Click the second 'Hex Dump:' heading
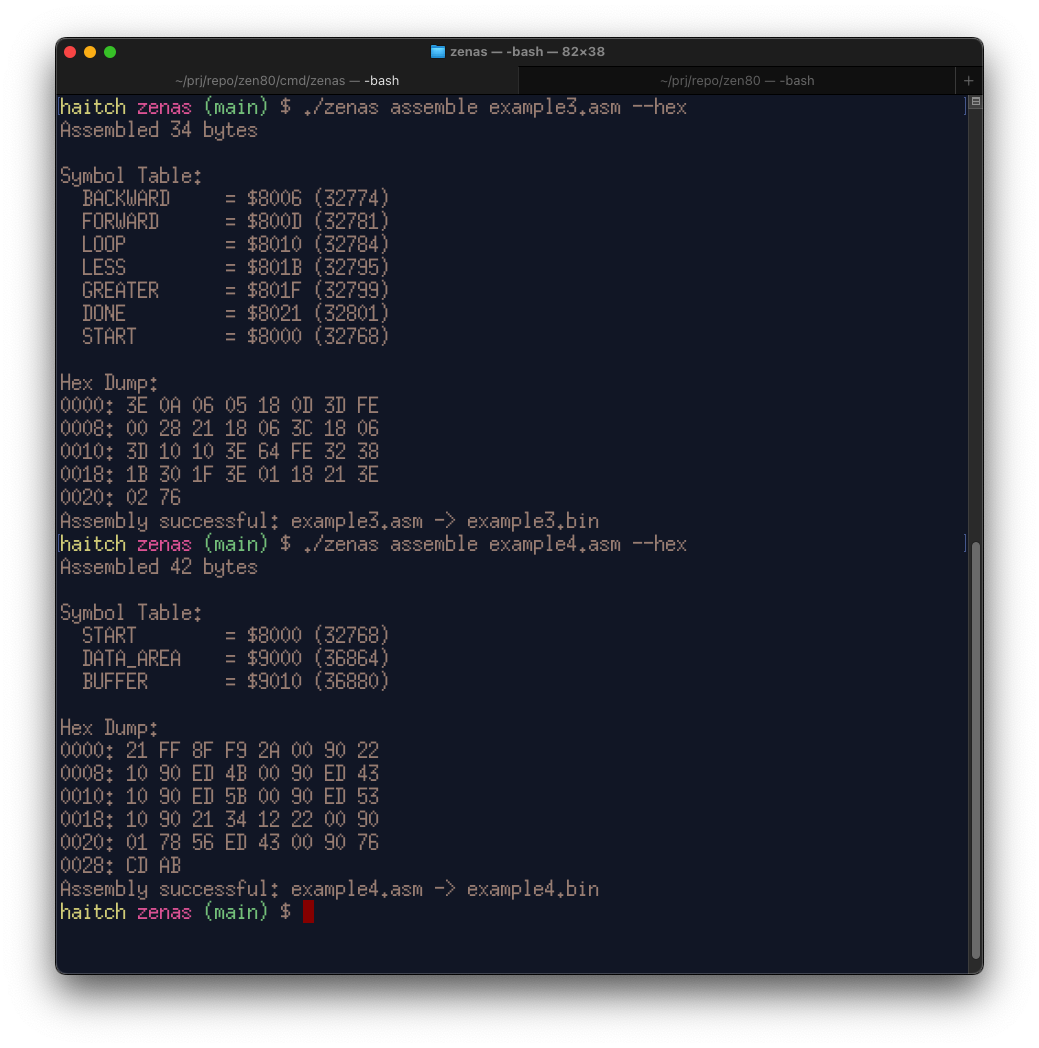The image size is (1039, 1048). (109, 728)
